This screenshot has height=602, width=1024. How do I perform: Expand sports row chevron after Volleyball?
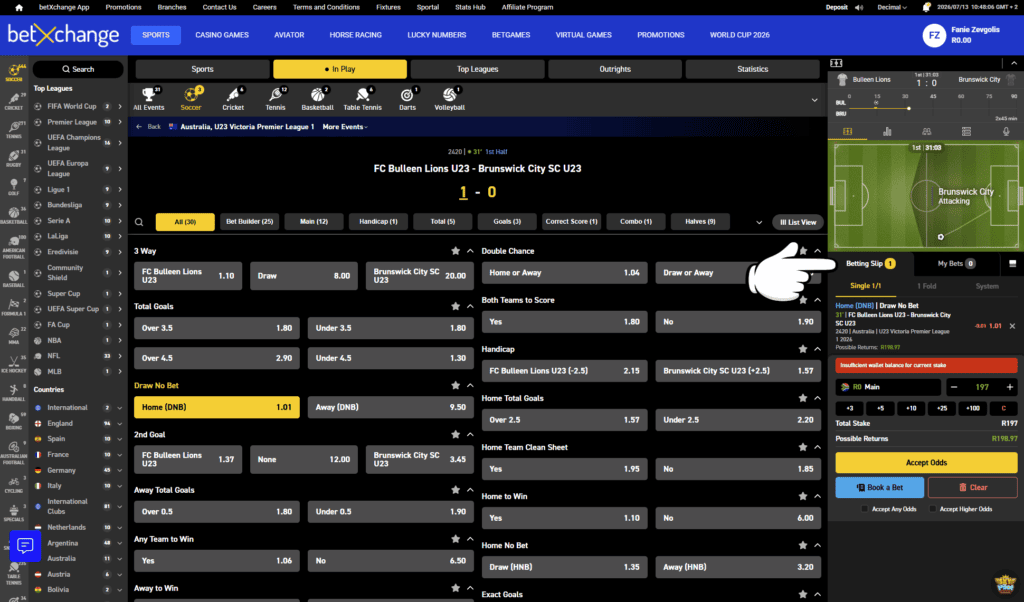814,100
